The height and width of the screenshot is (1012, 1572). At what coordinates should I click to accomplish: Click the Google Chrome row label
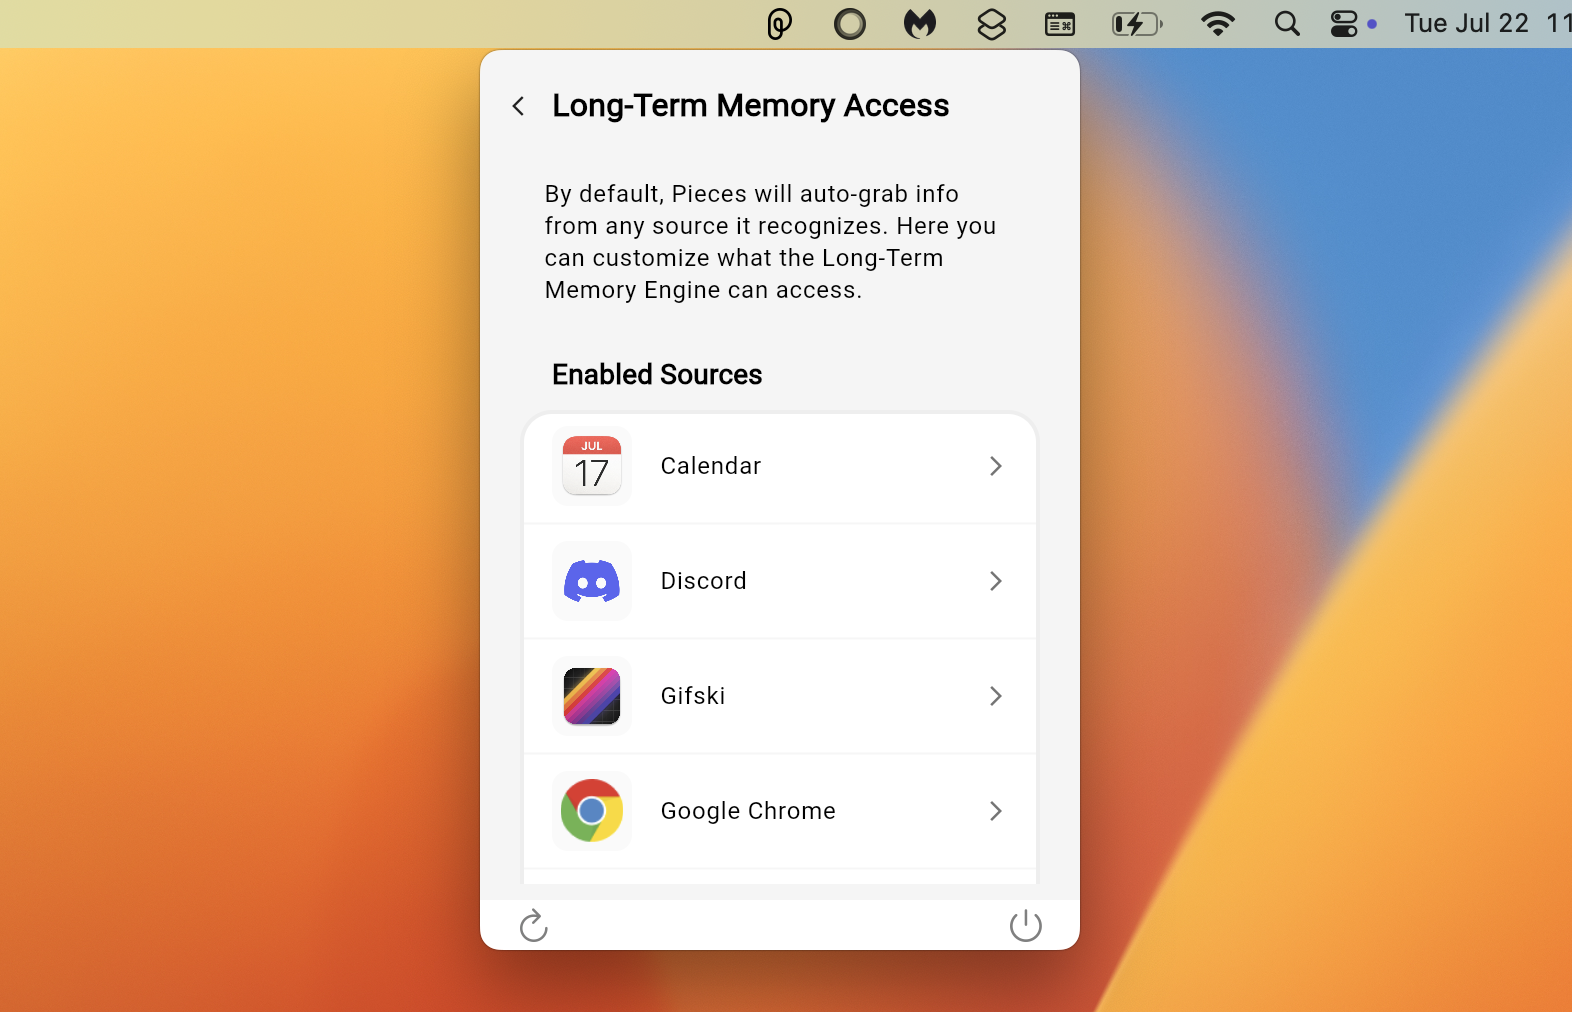tap(748, 811)
